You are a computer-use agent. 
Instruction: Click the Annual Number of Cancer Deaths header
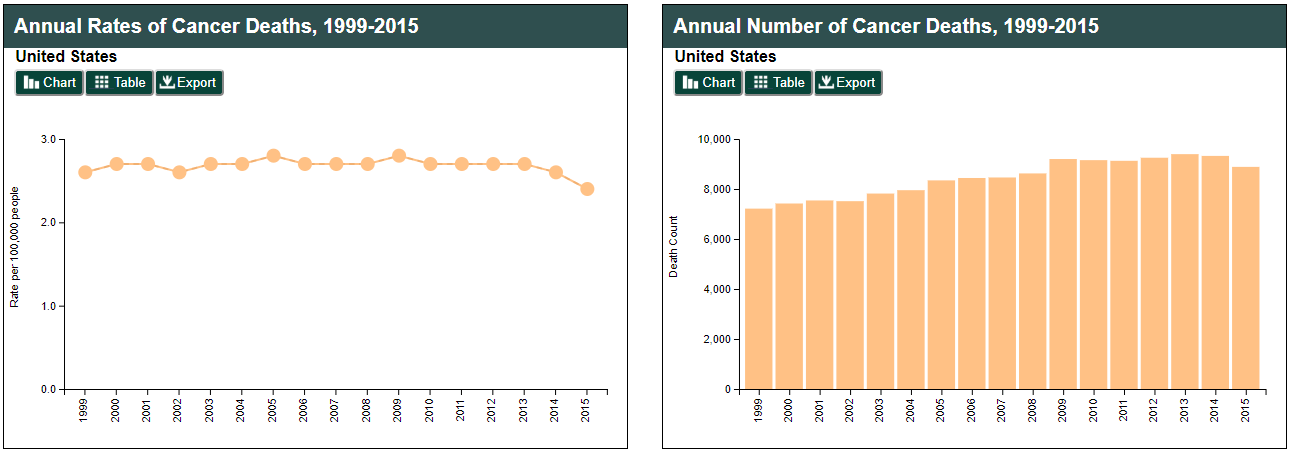click(886, 26)
